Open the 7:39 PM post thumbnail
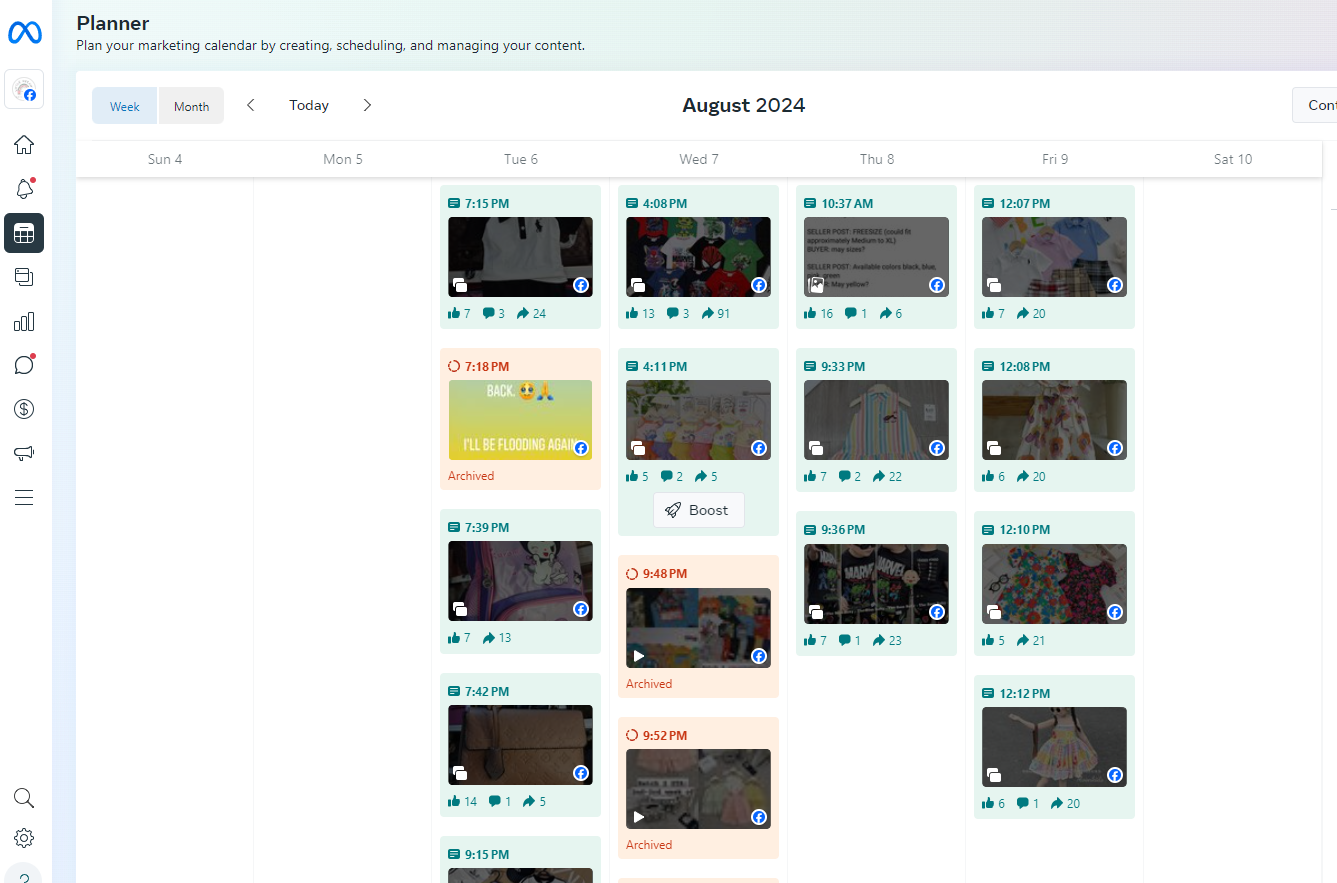 pos(520,581)
